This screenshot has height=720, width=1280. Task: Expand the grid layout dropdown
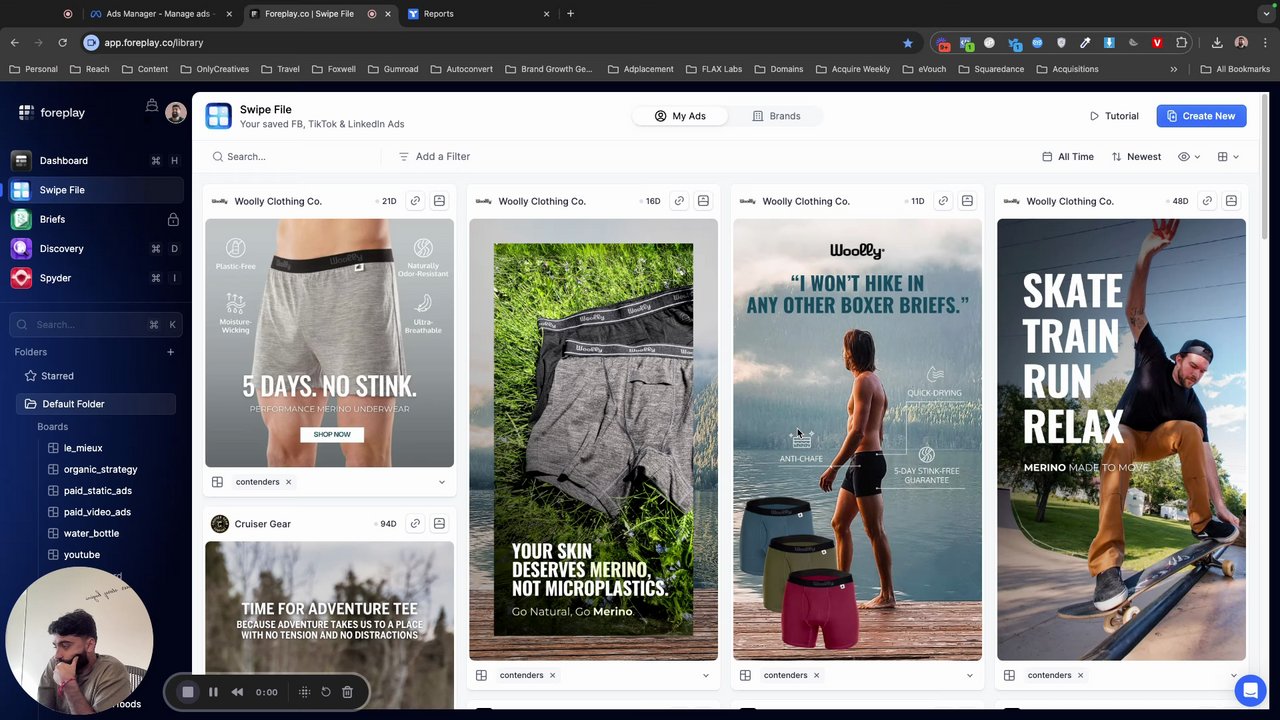coord(1227,157)
